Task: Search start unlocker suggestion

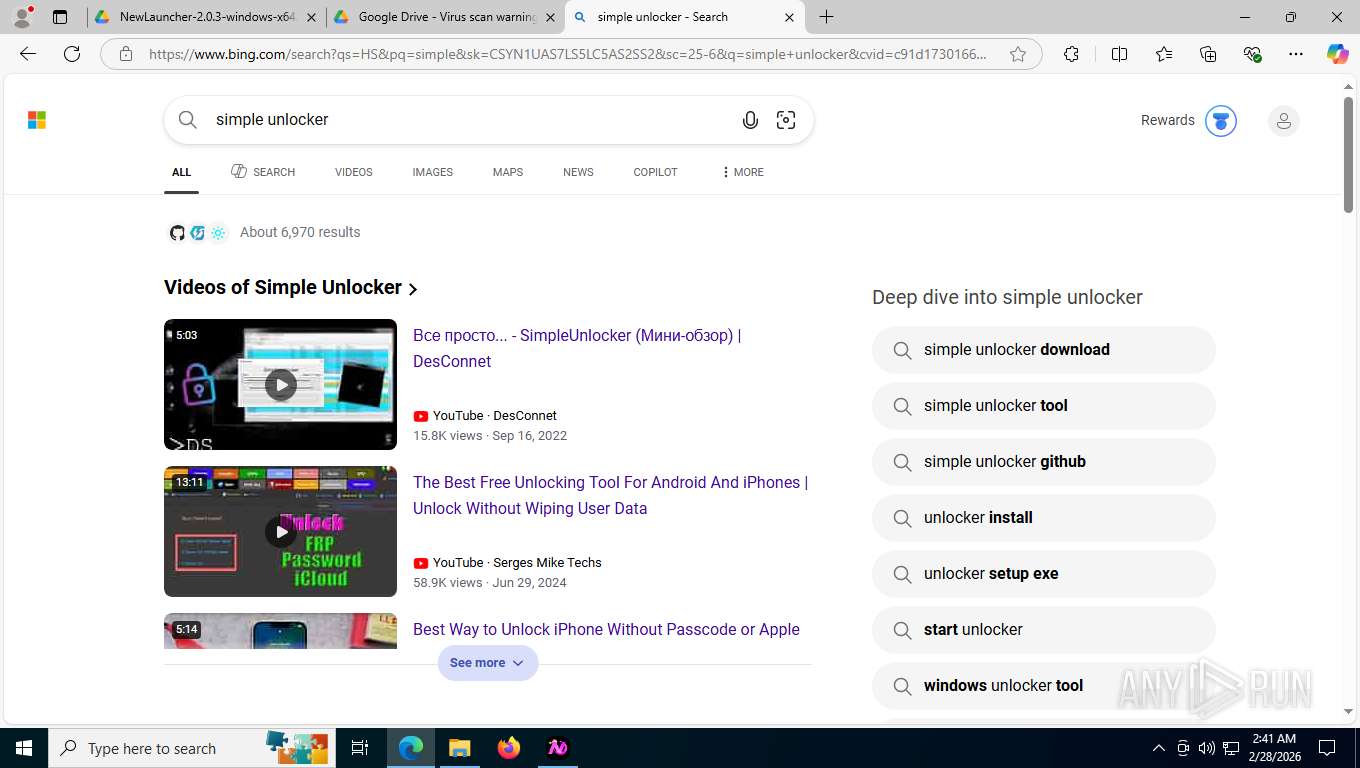Action: point(1043,630)
